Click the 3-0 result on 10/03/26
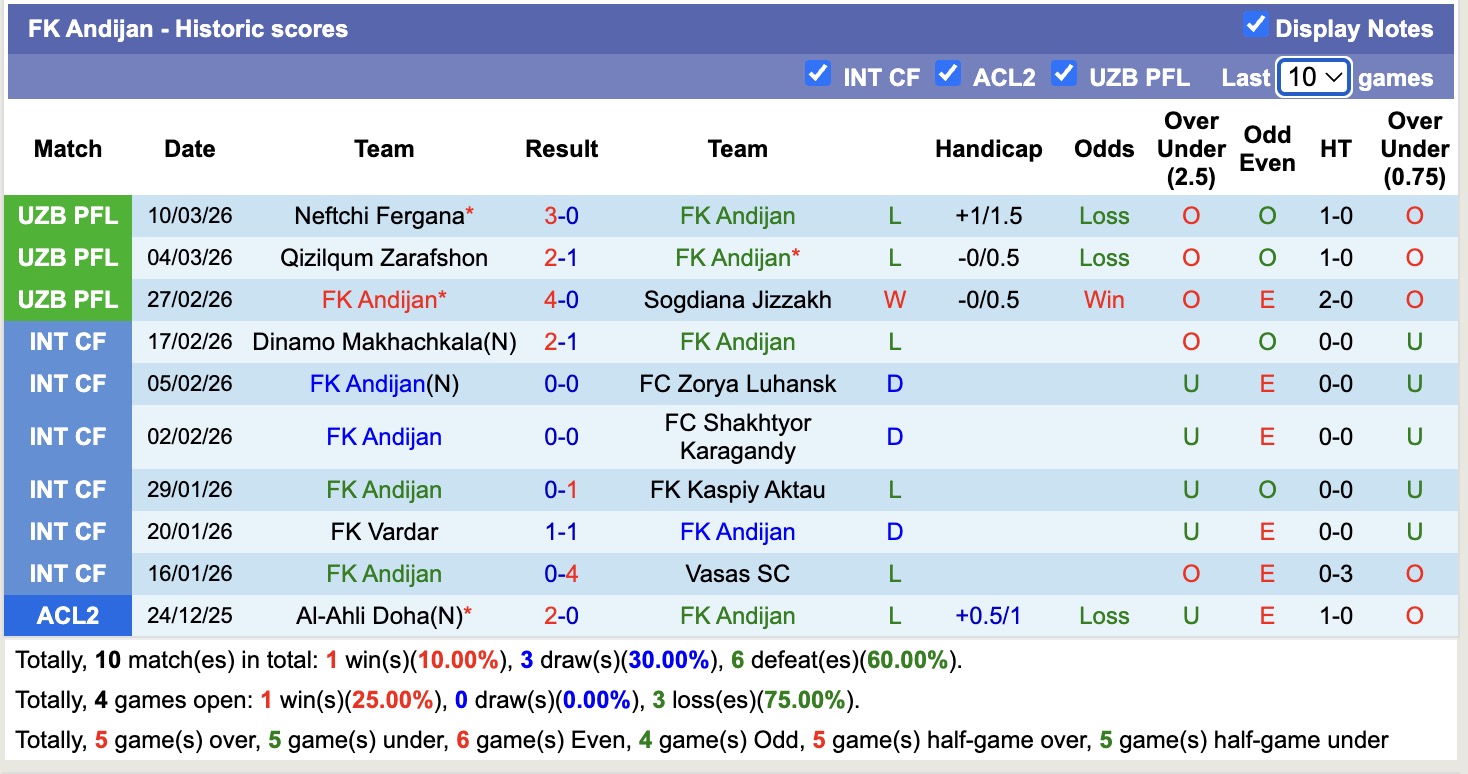The image size is (1468, 774). [561, 216]
